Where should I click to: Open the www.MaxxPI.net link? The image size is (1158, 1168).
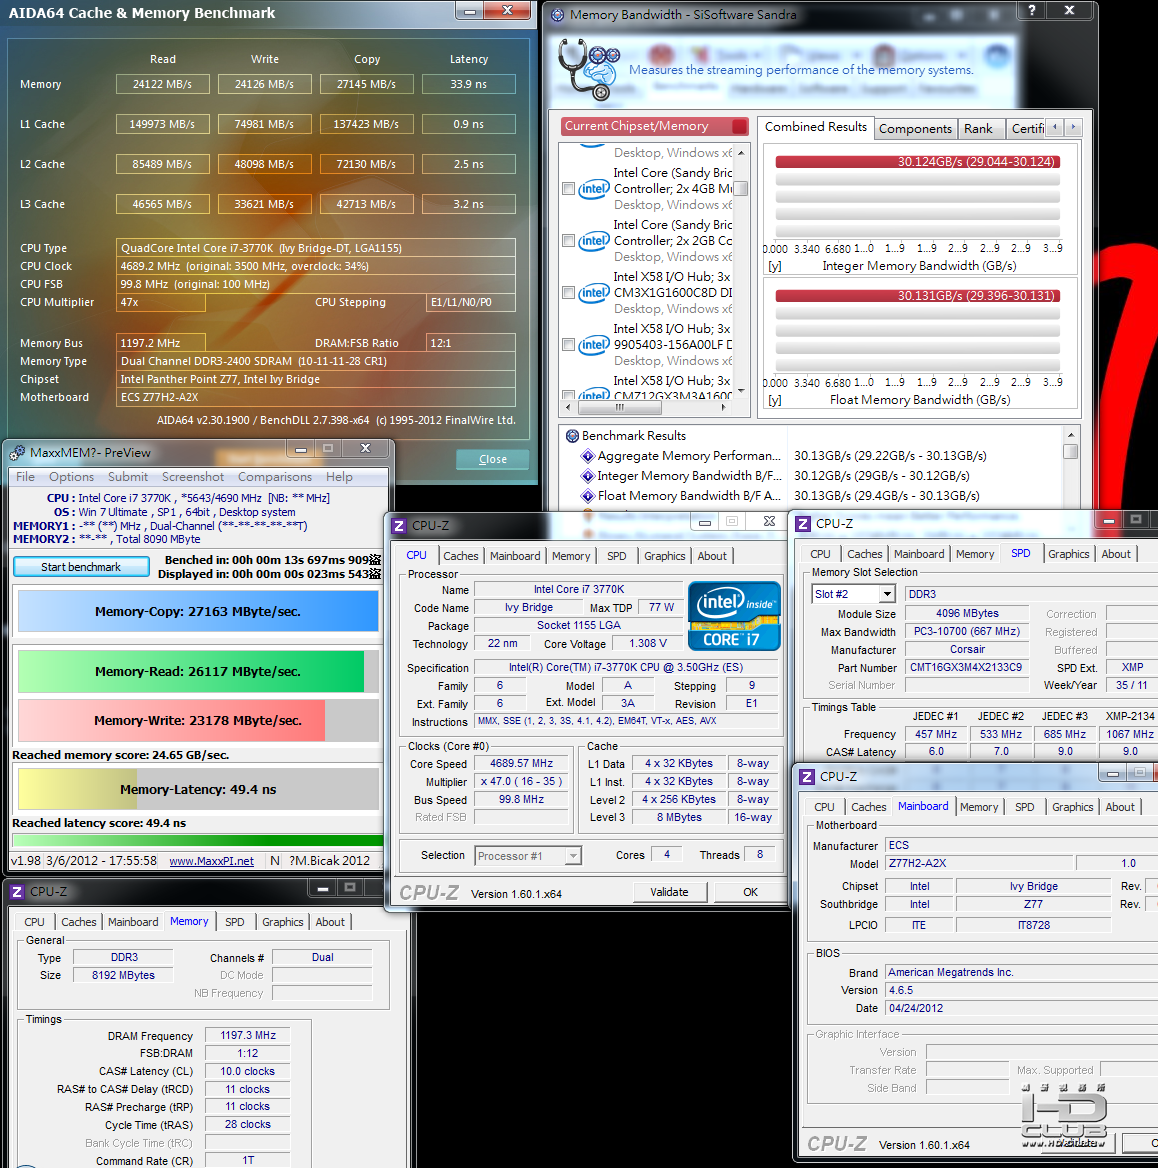tap(211, 860)
